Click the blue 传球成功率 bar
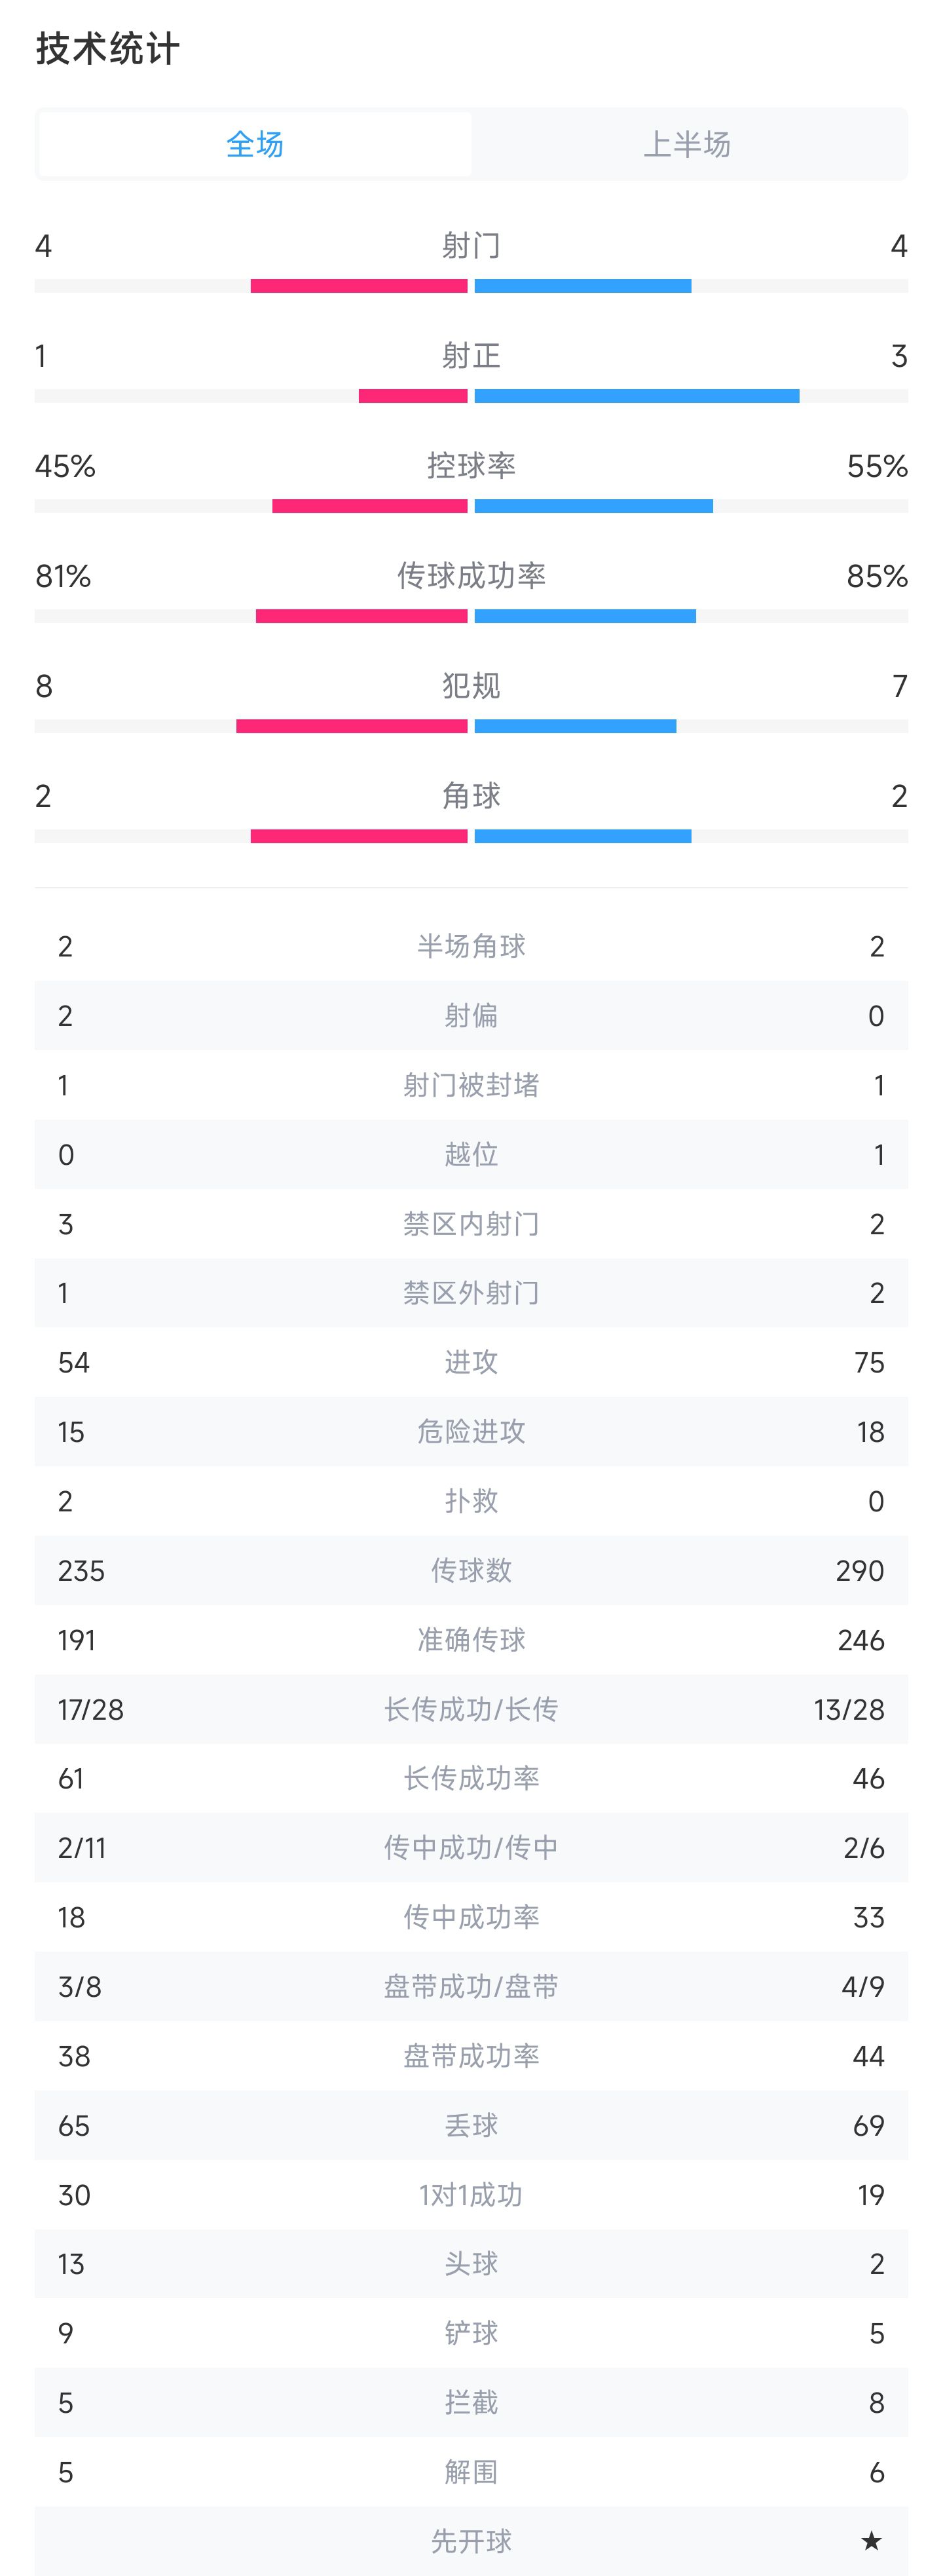 585,616
